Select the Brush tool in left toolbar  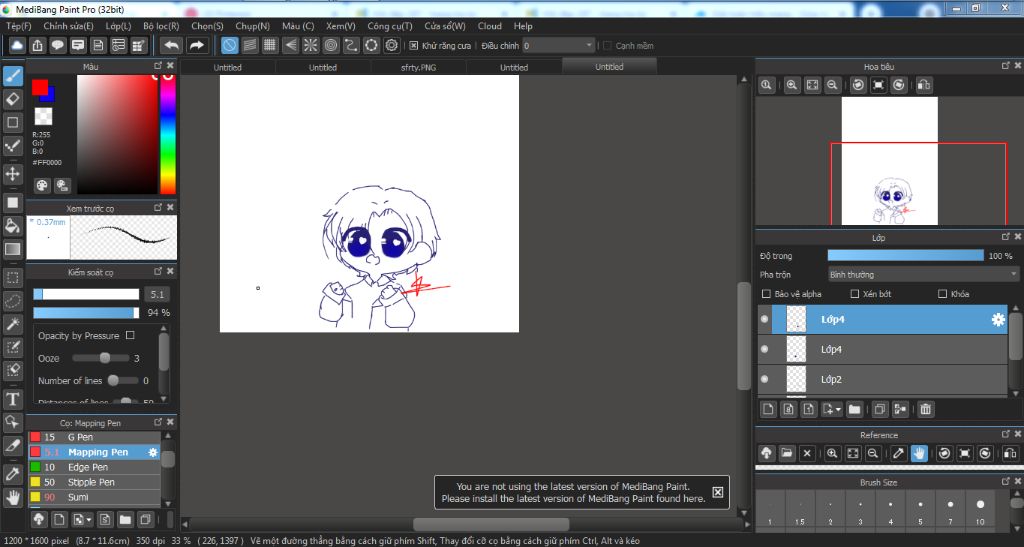12,76
